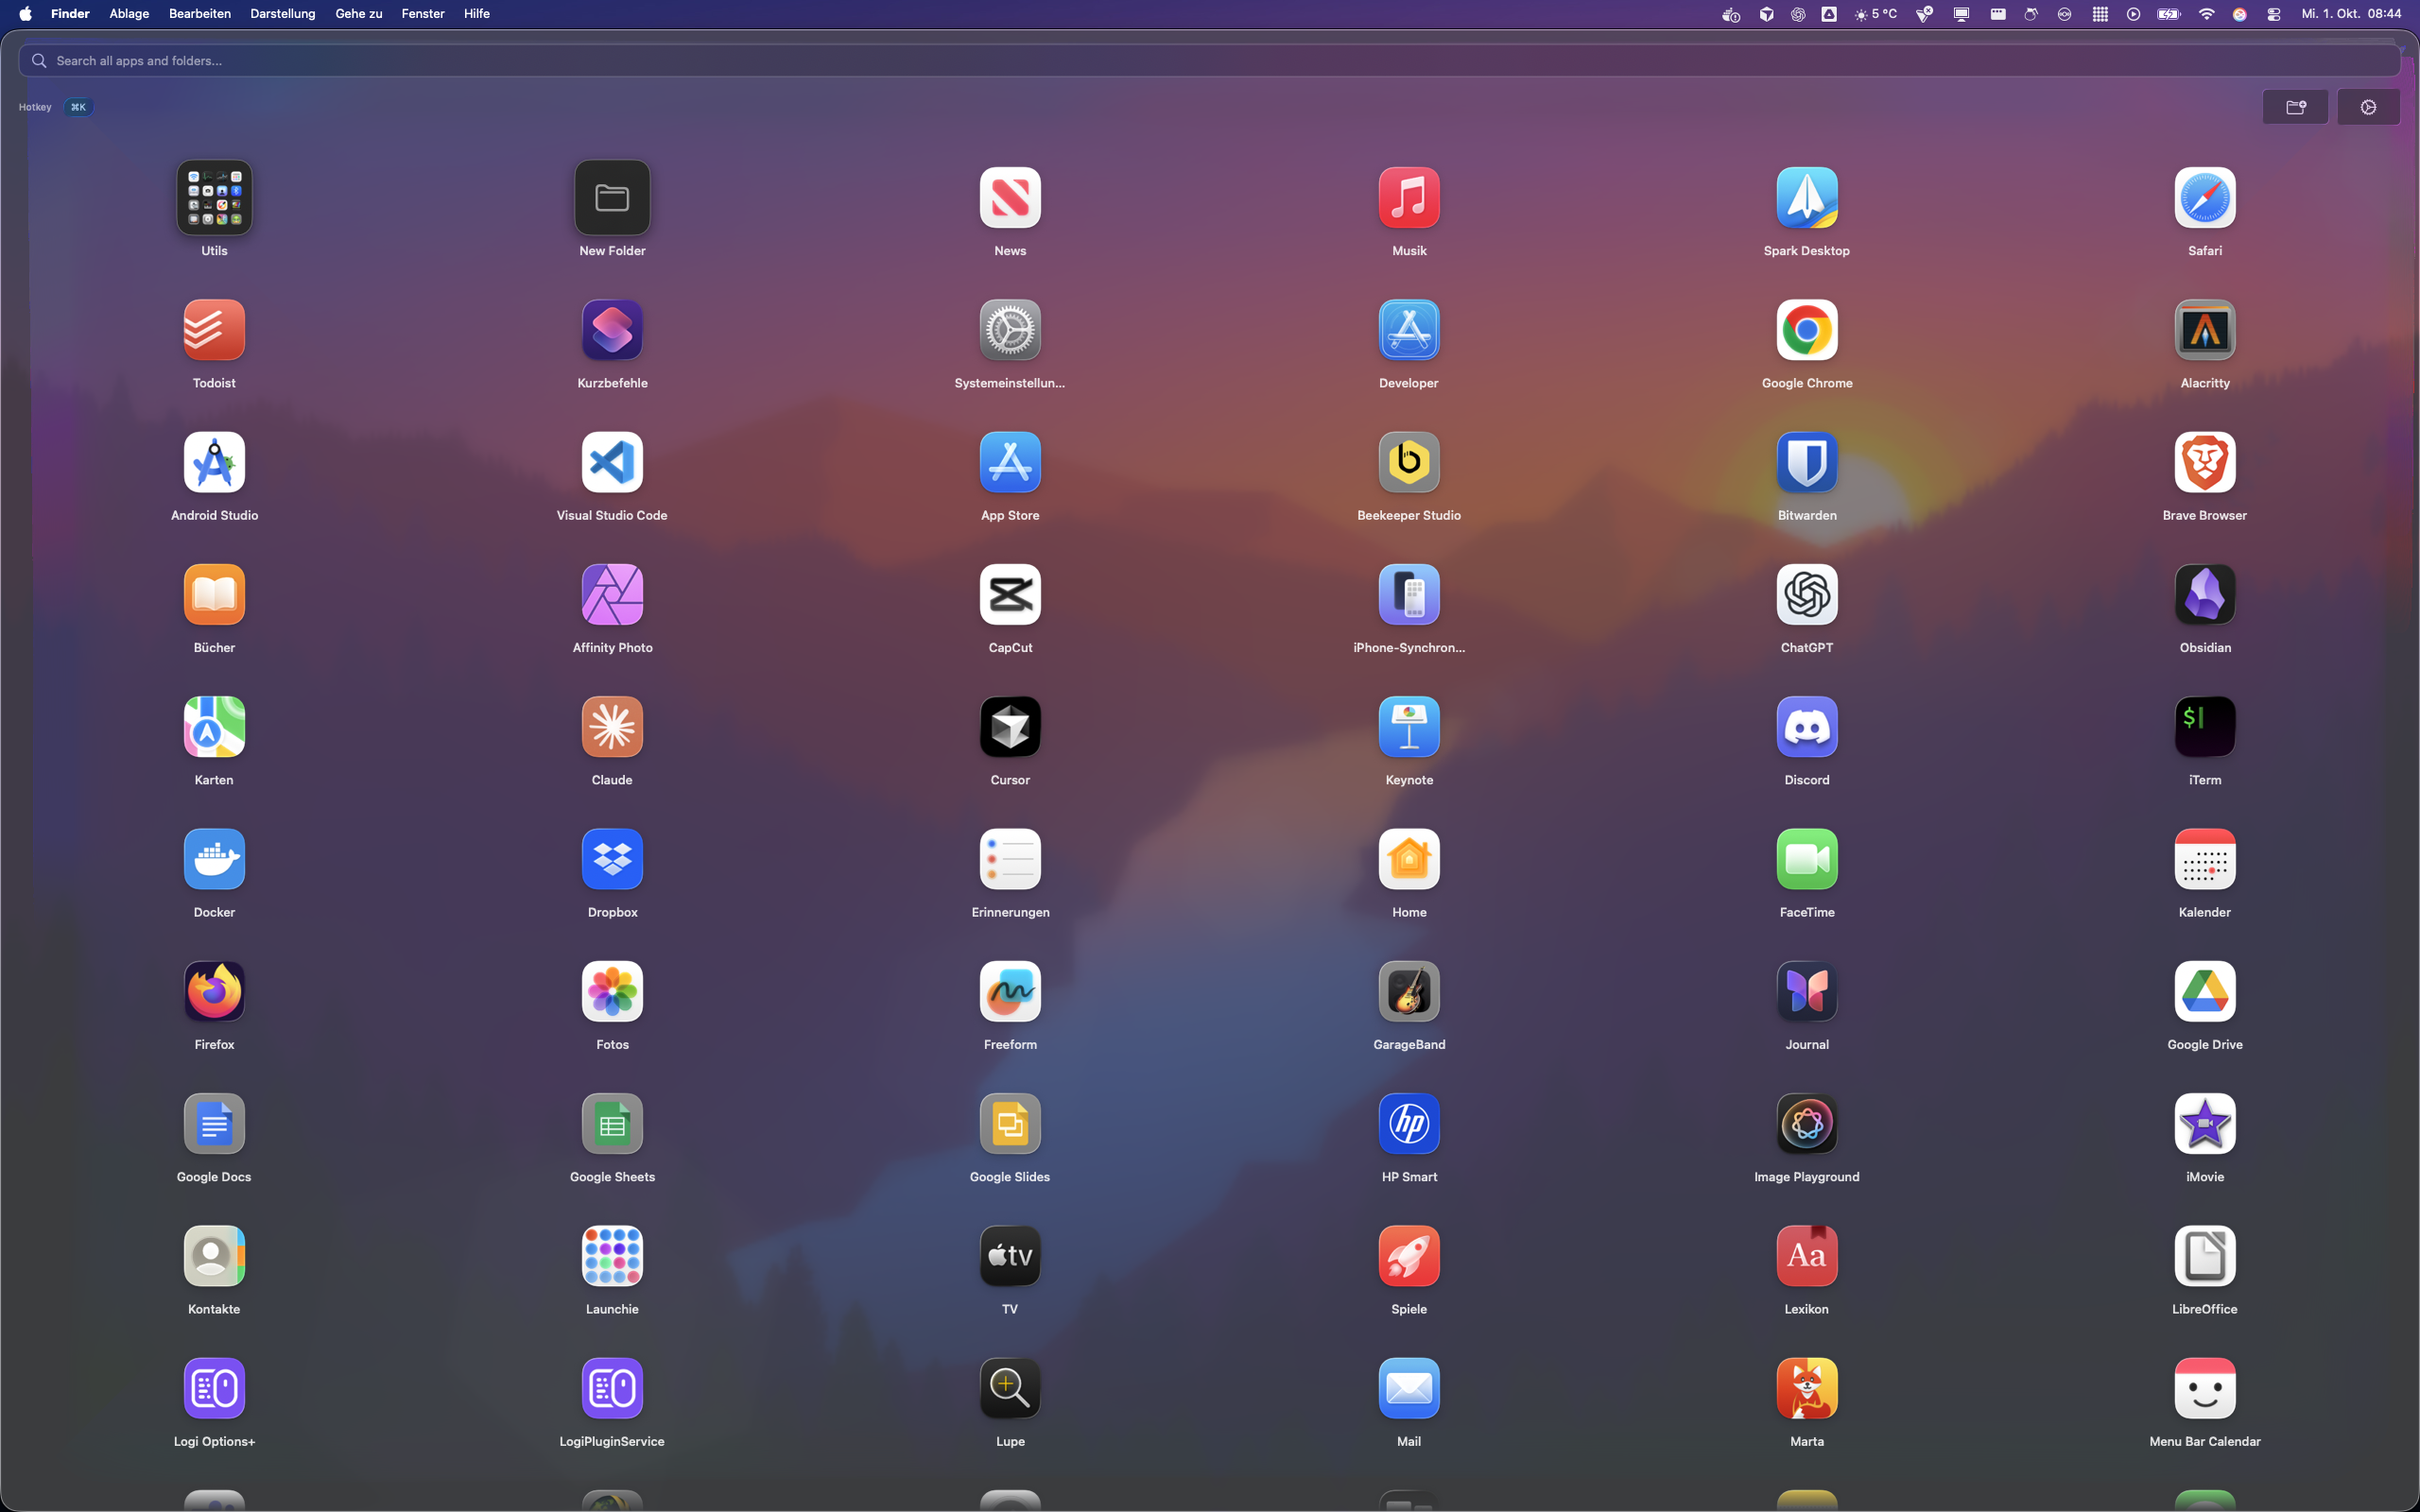Launch Visual Studio Code
The height and width of the screenshot is (1512, 2420).
[x=612, y=463]
